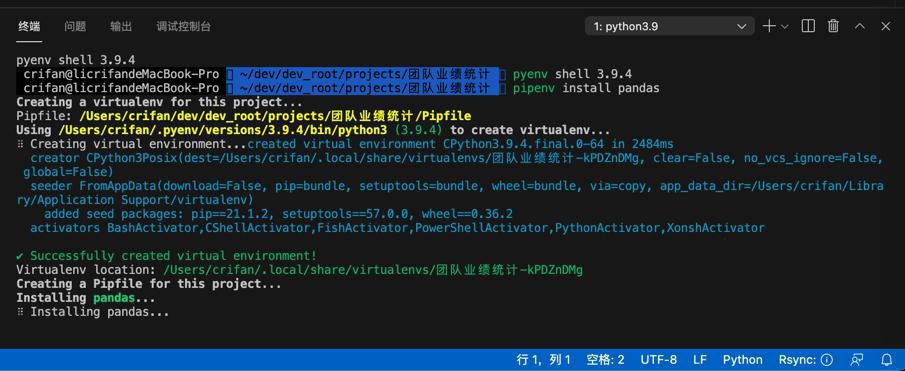Open notifications bell icon
The width and height of the screenshot is (905, 371).
[887, 360]
